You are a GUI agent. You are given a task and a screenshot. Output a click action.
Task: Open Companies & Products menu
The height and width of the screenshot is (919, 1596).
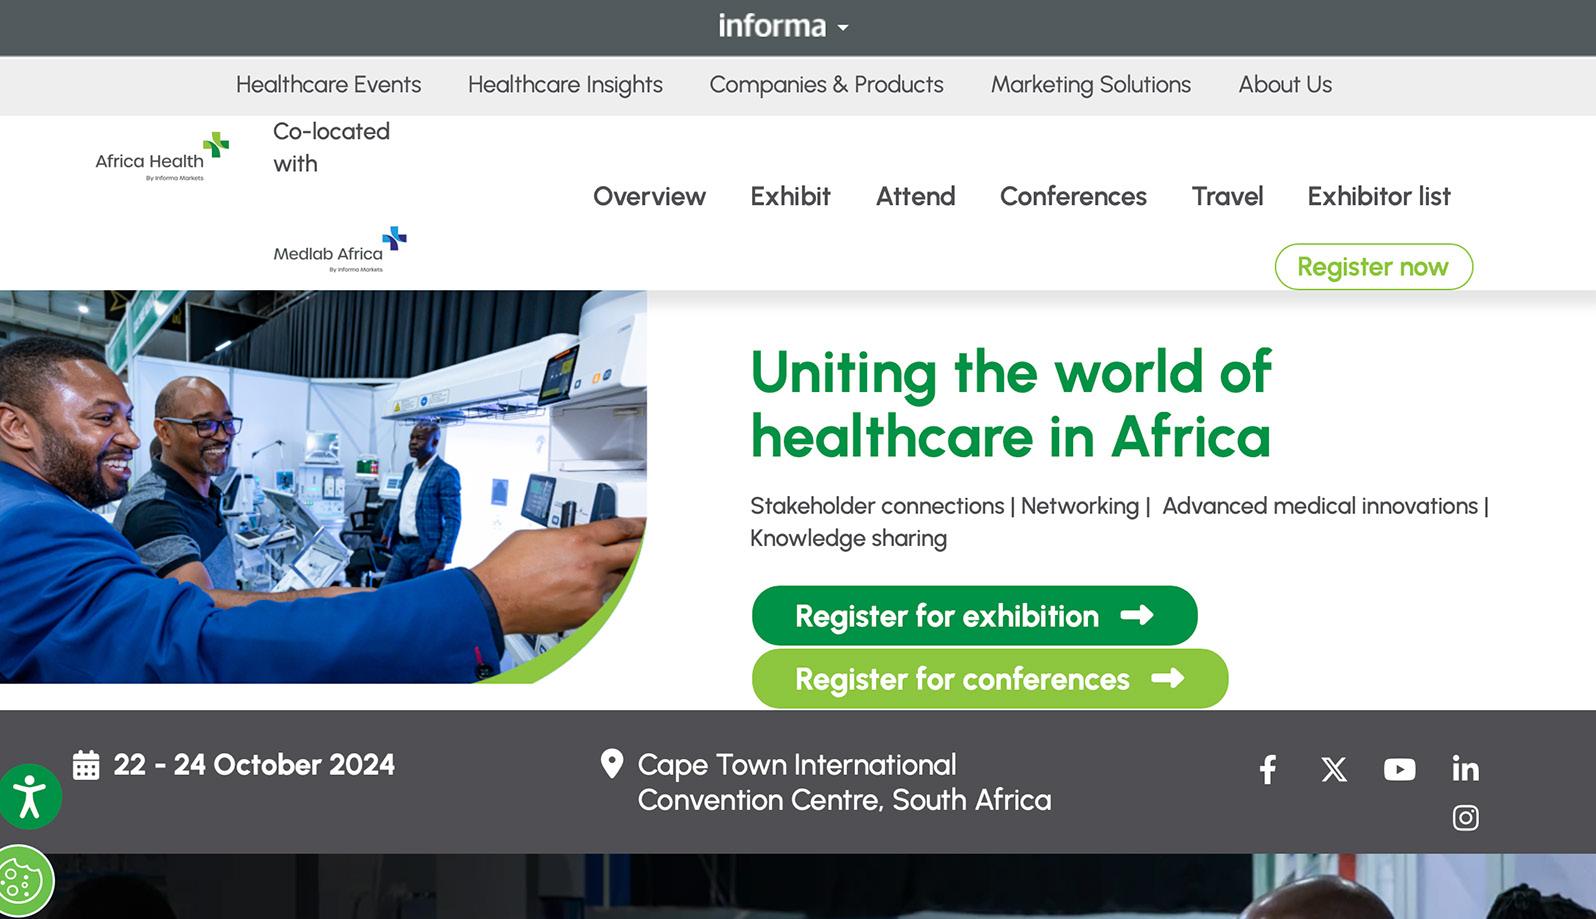(x=826, y=85)
